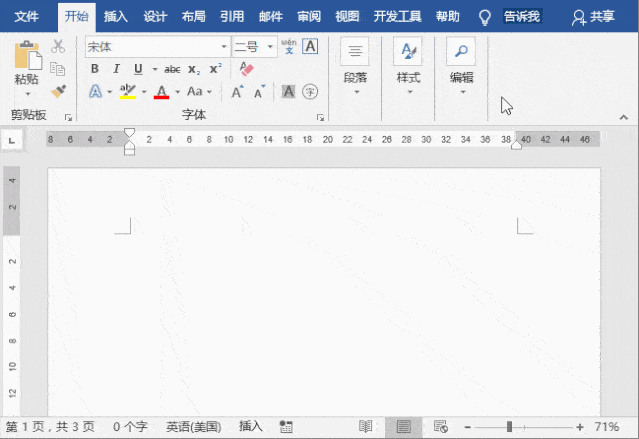Expand underline style dropdown arrow
The width and height of the screenshot is (639, 439).
pos(155,69)
